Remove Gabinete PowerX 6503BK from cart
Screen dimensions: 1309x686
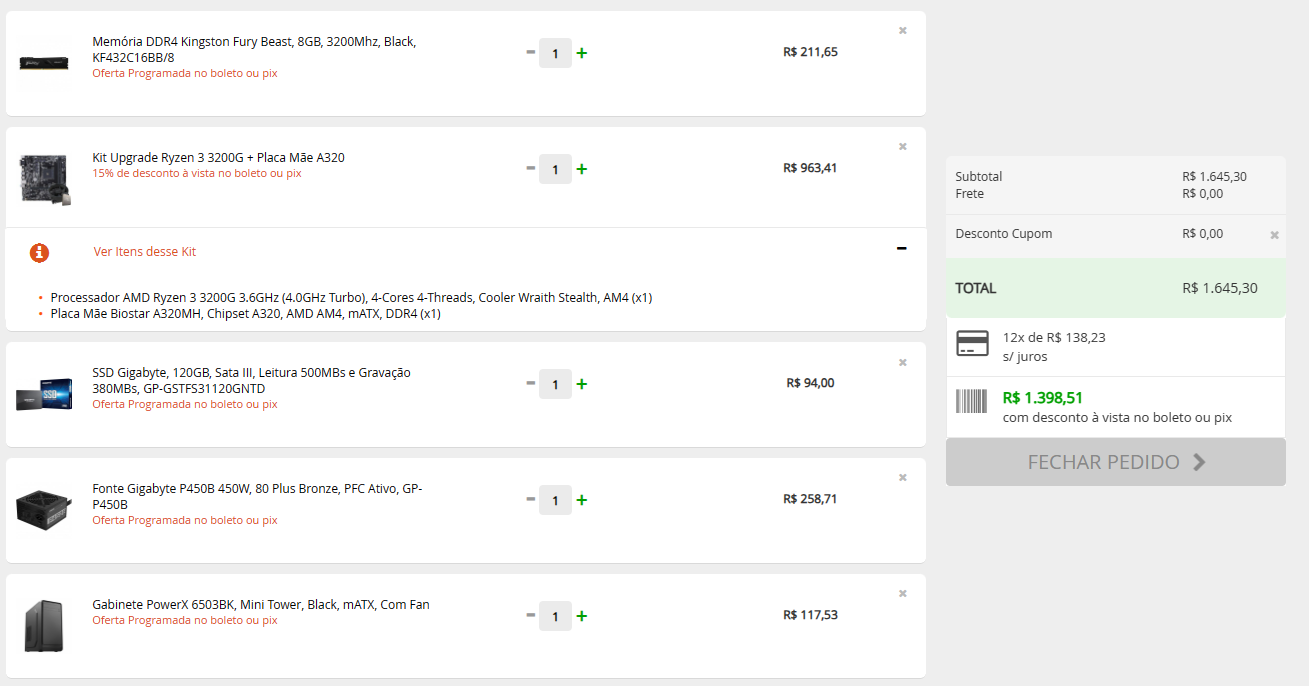[903, 593]
